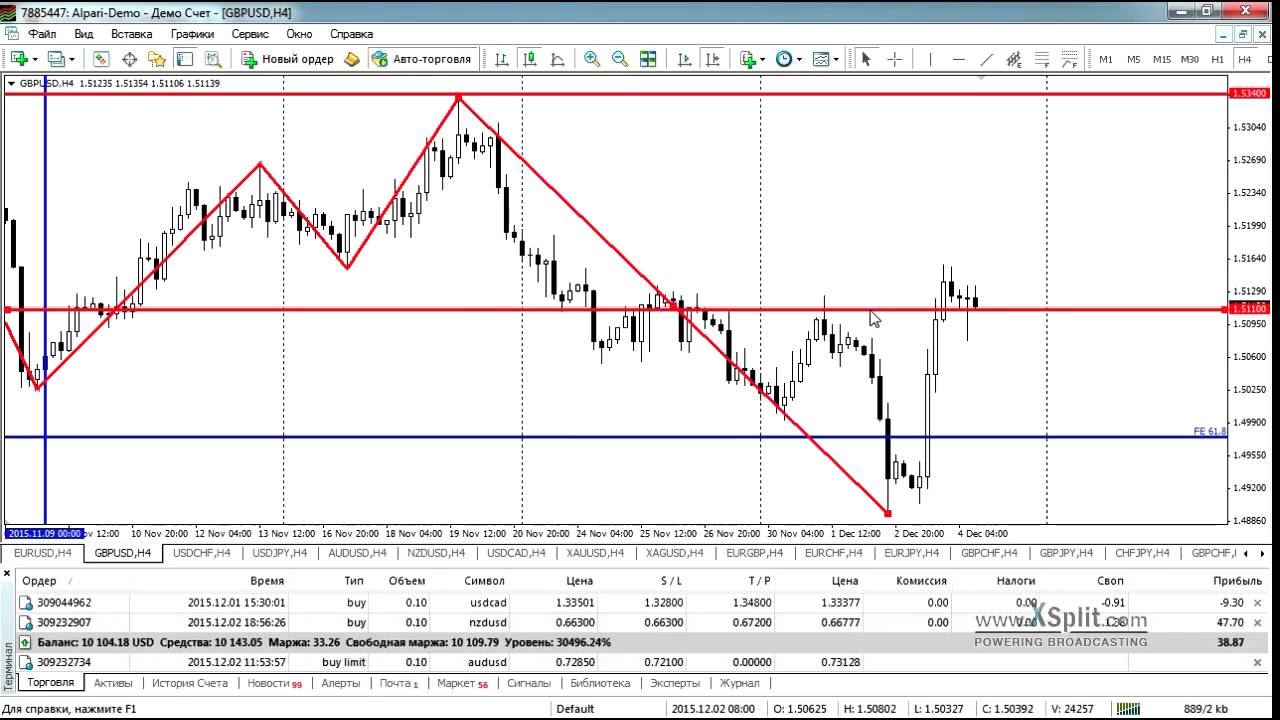Select the equidistant channel tool
Viewport: 1280px width, 720px height.
(x=1014, y=59)
